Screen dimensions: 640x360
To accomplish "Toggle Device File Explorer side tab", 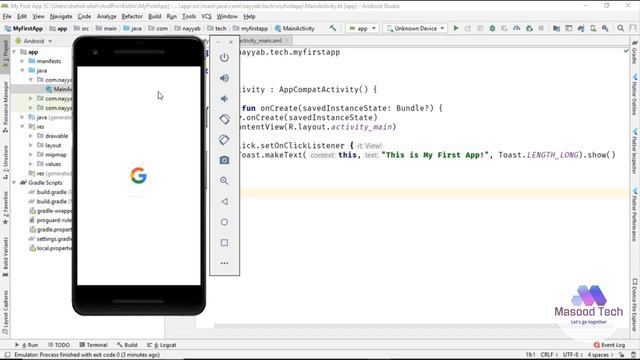I will tap(635, 305).
